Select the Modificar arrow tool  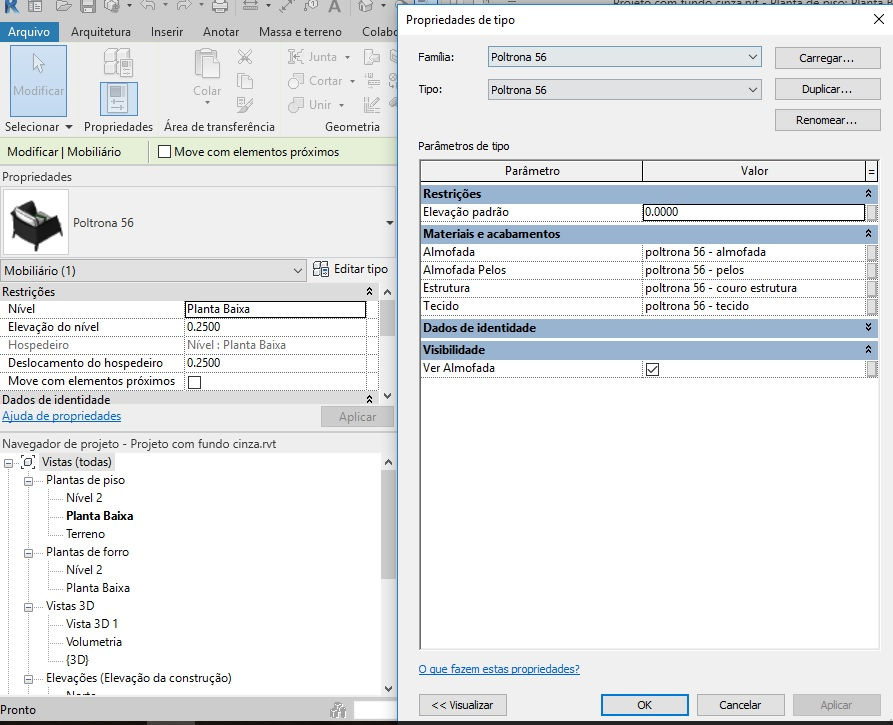click(x=38, y=80)
